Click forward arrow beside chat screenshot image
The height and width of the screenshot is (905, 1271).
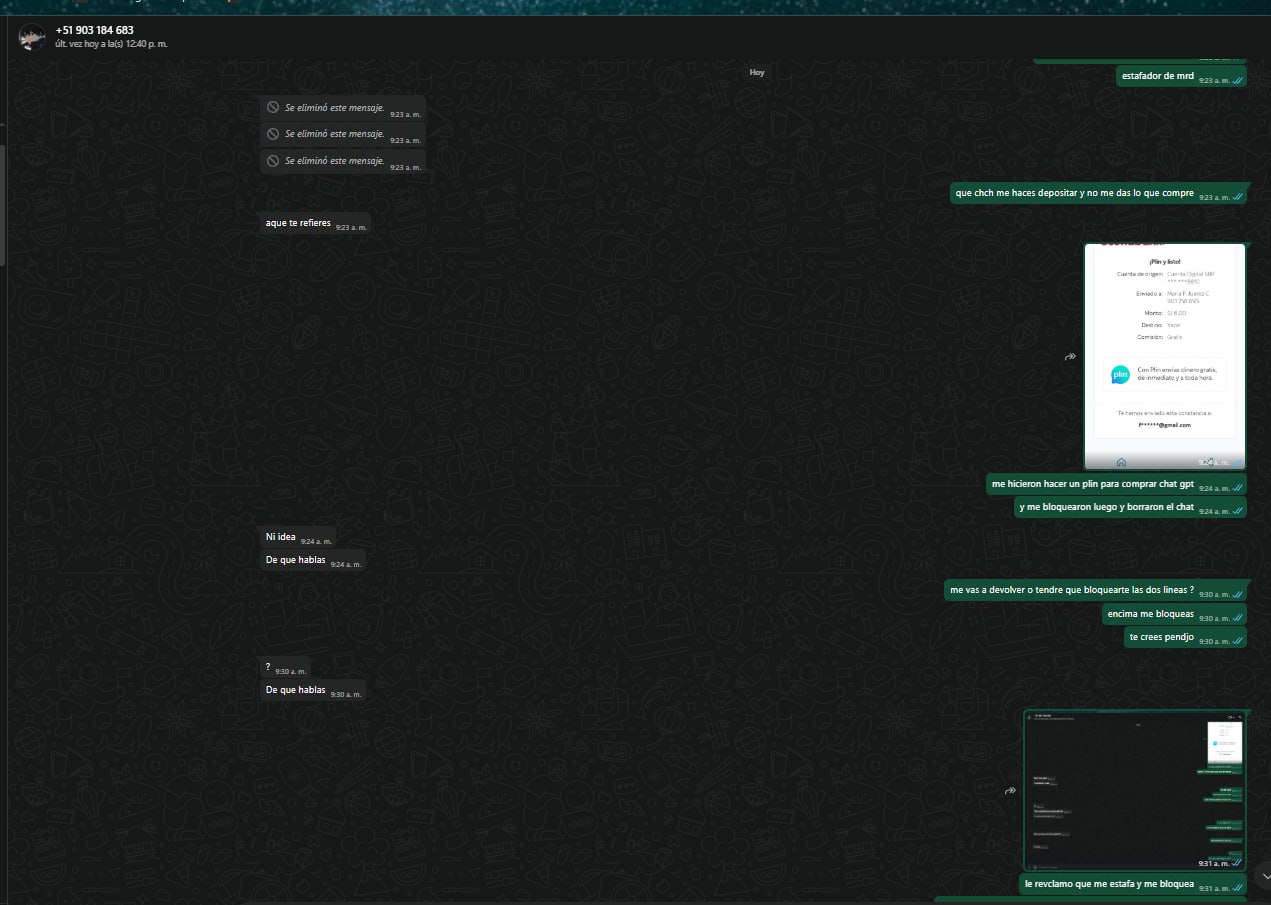1010,791
